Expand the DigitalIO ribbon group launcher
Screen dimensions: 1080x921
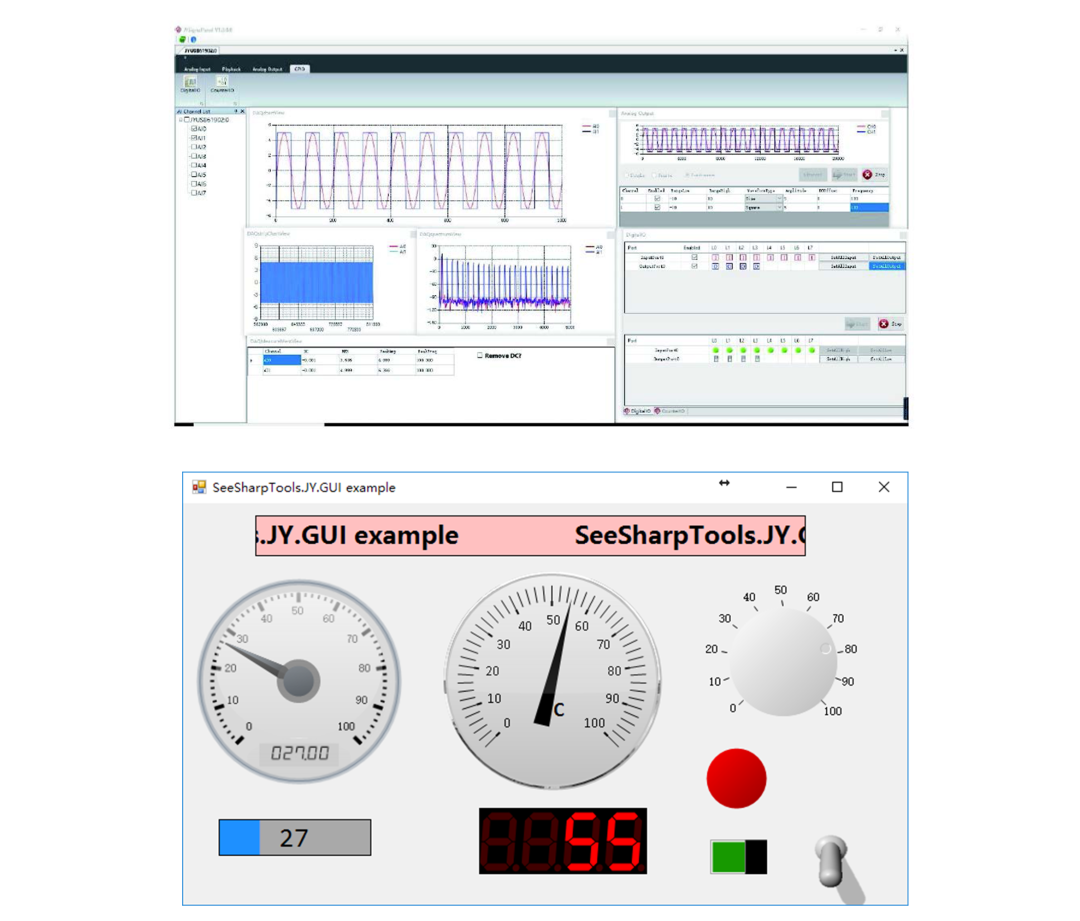(202, 103)
